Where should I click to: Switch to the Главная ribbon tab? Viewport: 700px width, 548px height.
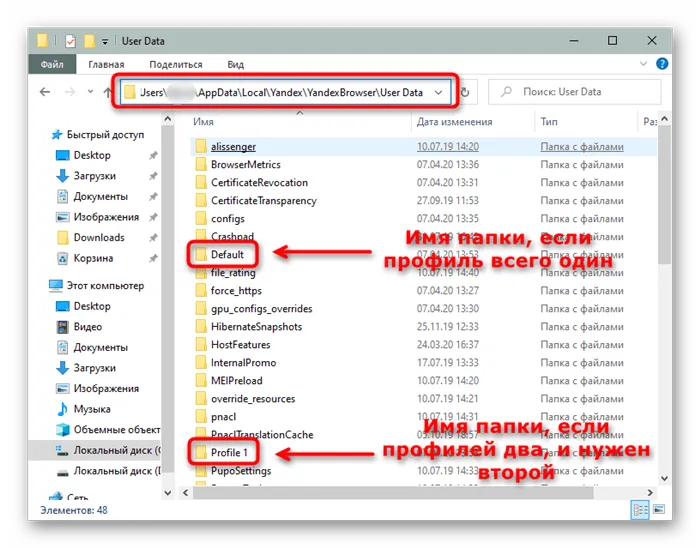tap(106, 65)
